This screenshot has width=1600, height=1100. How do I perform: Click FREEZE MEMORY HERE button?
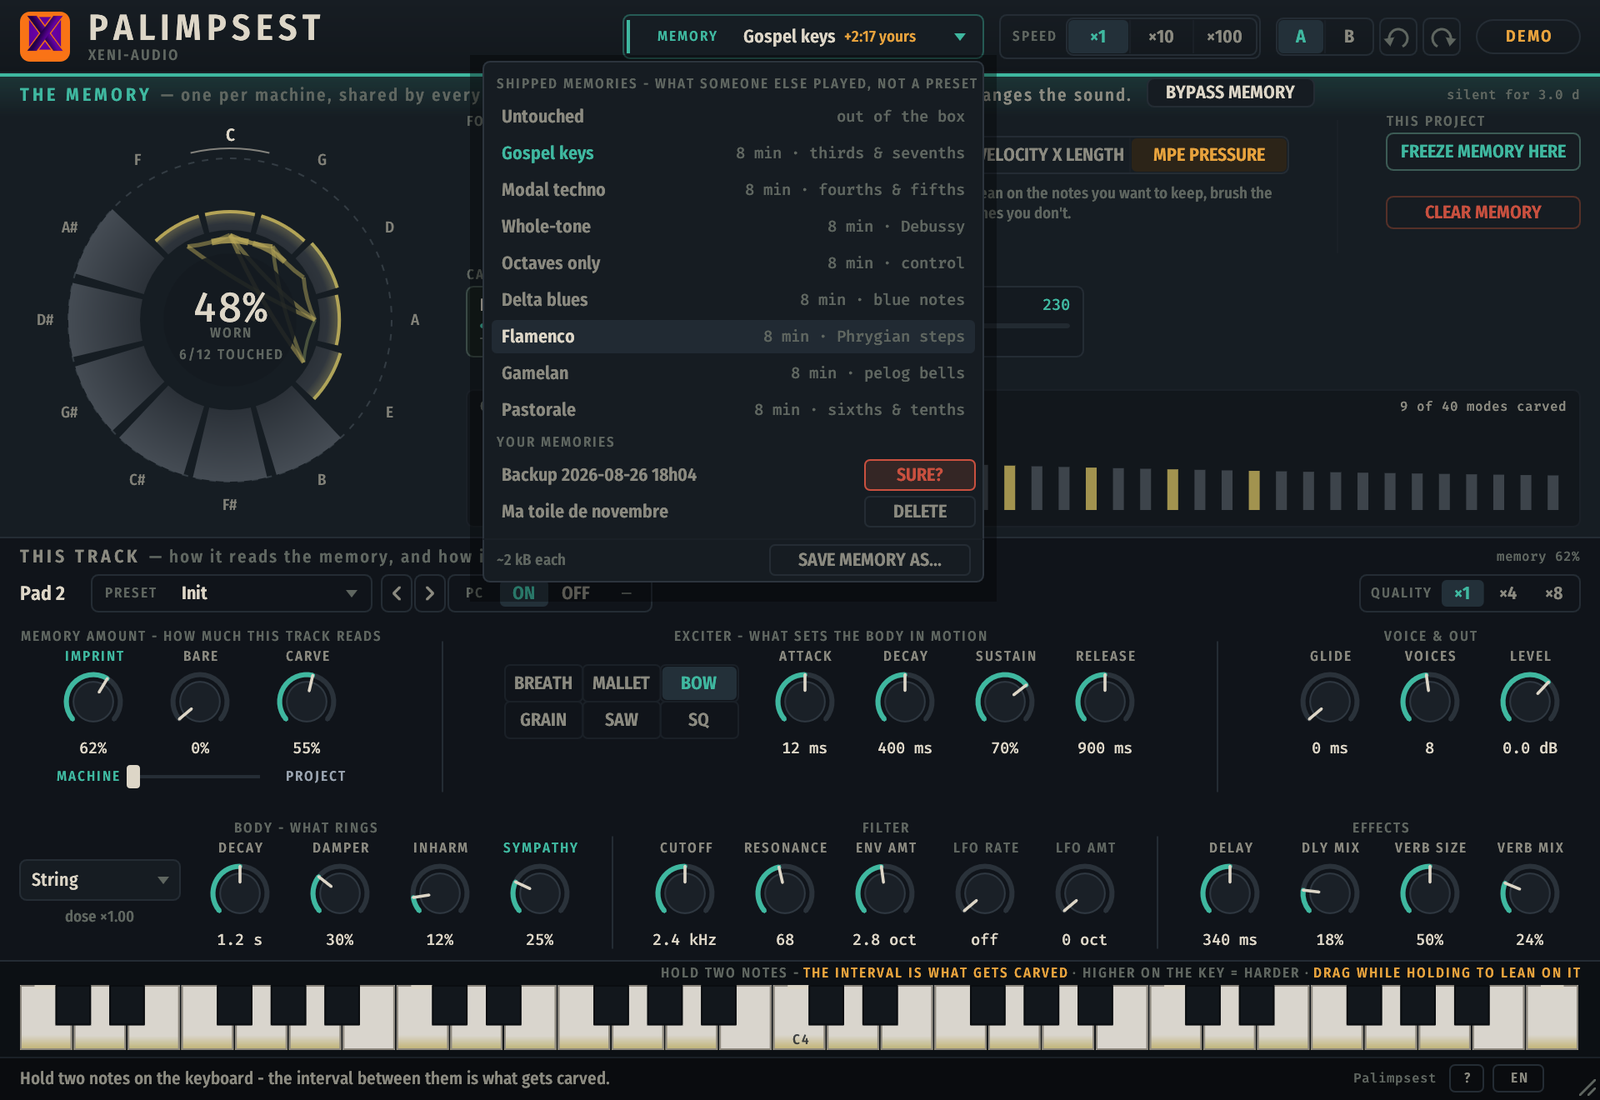[1483, 152]
